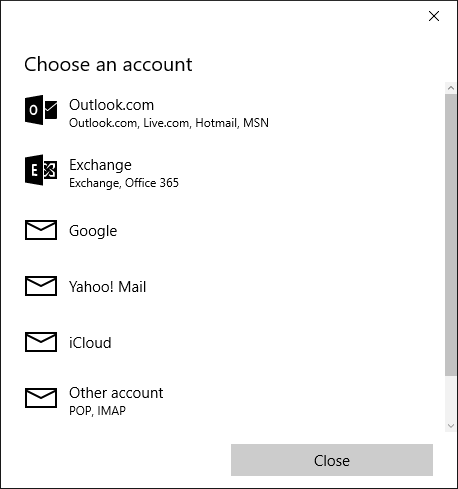Click the Outlook.com, Live.com, Hotmail, MSN subtitle
This screenshot has height=489, width=458.
click(x=169, y=123)
